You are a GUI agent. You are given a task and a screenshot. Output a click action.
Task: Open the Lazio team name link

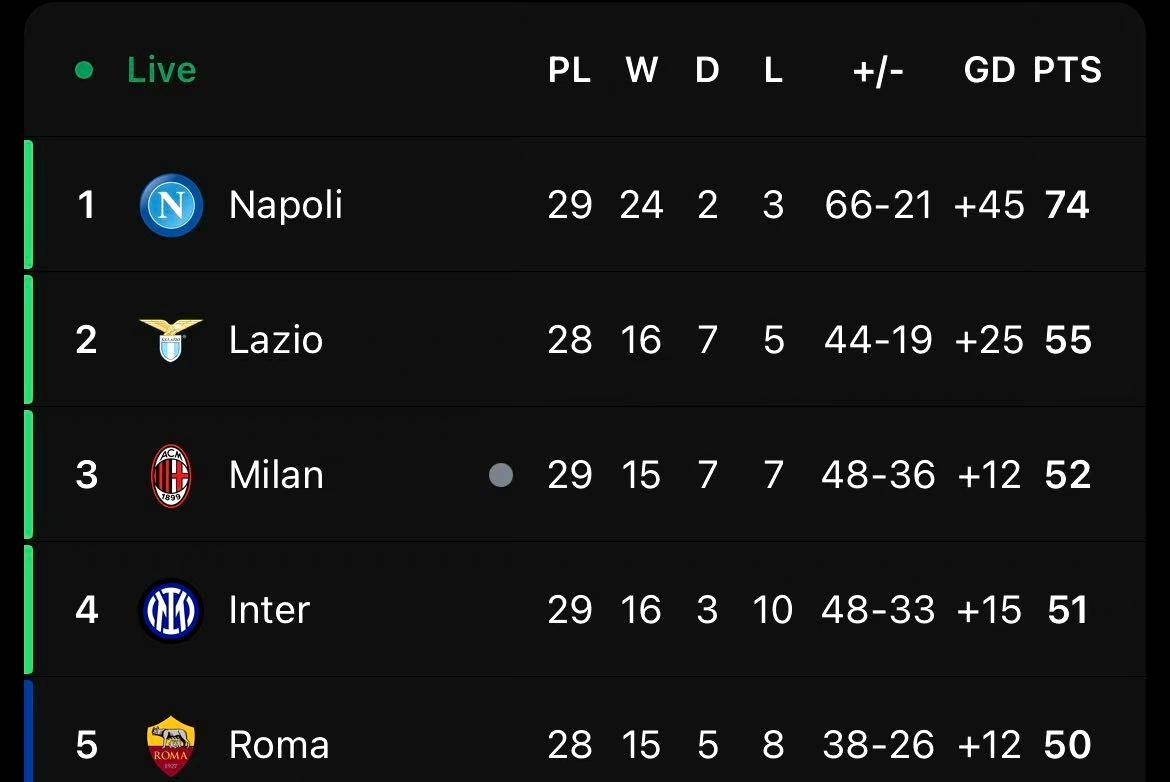pyautogui.click(x=275, y=340)
